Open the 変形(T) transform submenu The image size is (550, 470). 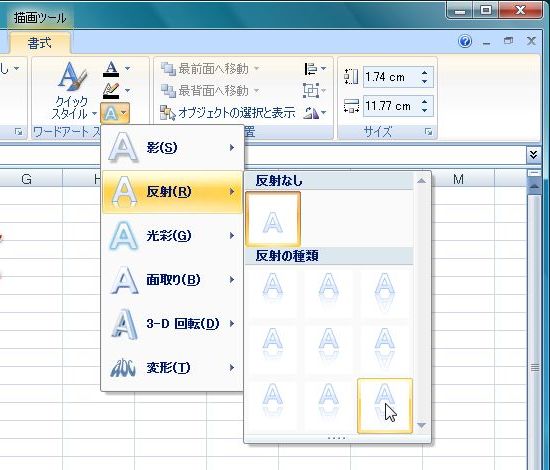tap(172, 368)
